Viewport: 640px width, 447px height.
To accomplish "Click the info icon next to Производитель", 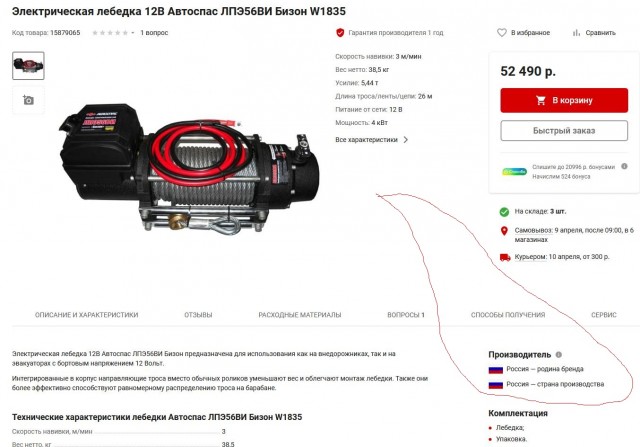I will point(559,354).
